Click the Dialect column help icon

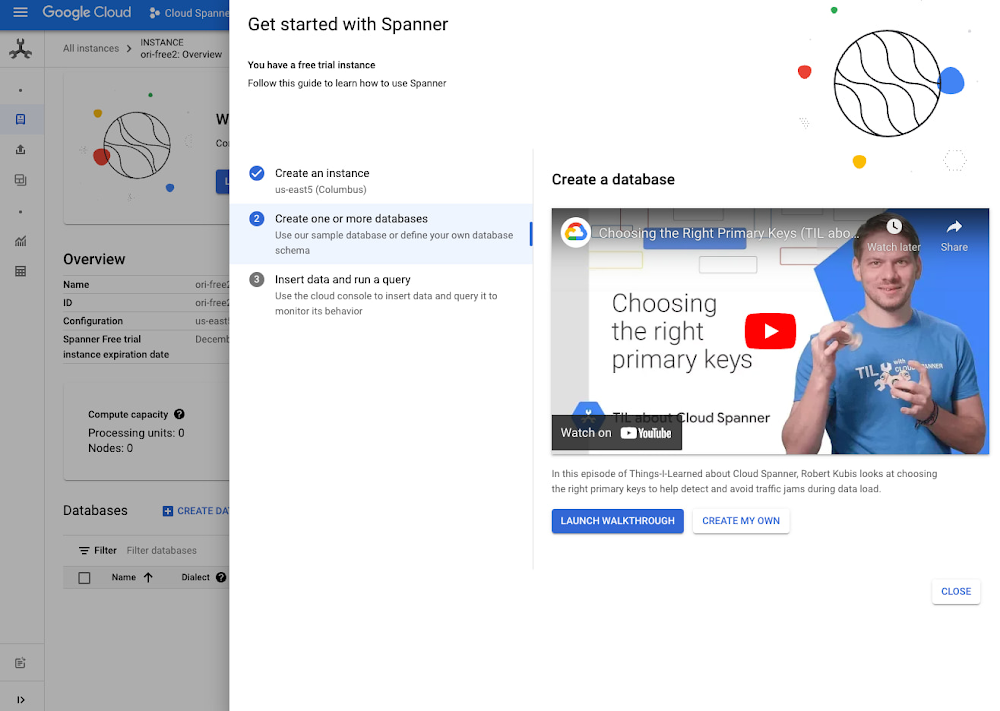coord(220,577)
